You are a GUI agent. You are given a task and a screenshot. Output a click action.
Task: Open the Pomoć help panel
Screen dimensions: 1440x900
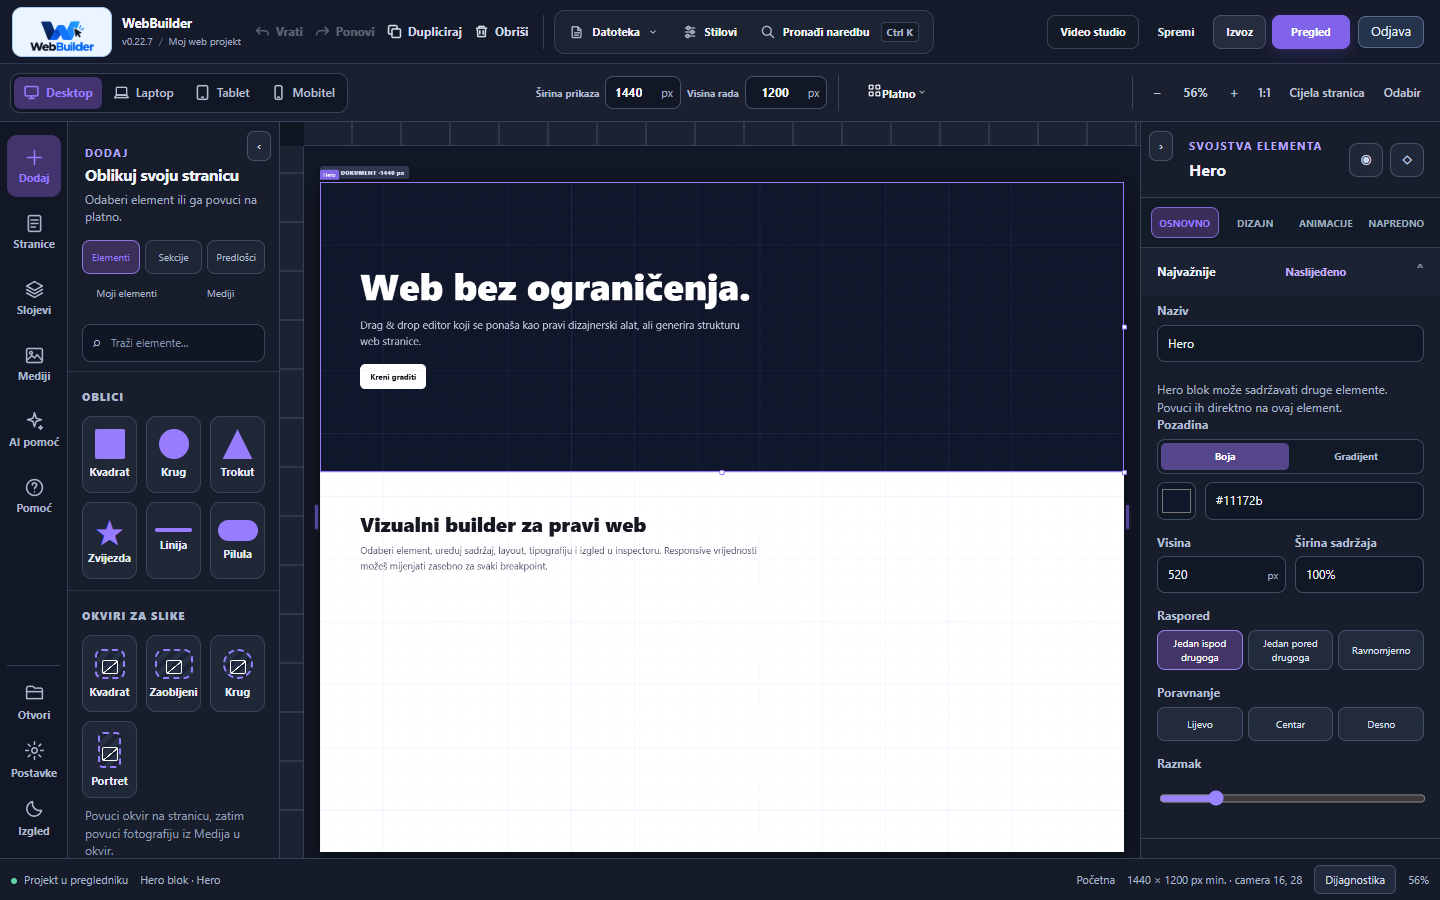tap(34, 496)
